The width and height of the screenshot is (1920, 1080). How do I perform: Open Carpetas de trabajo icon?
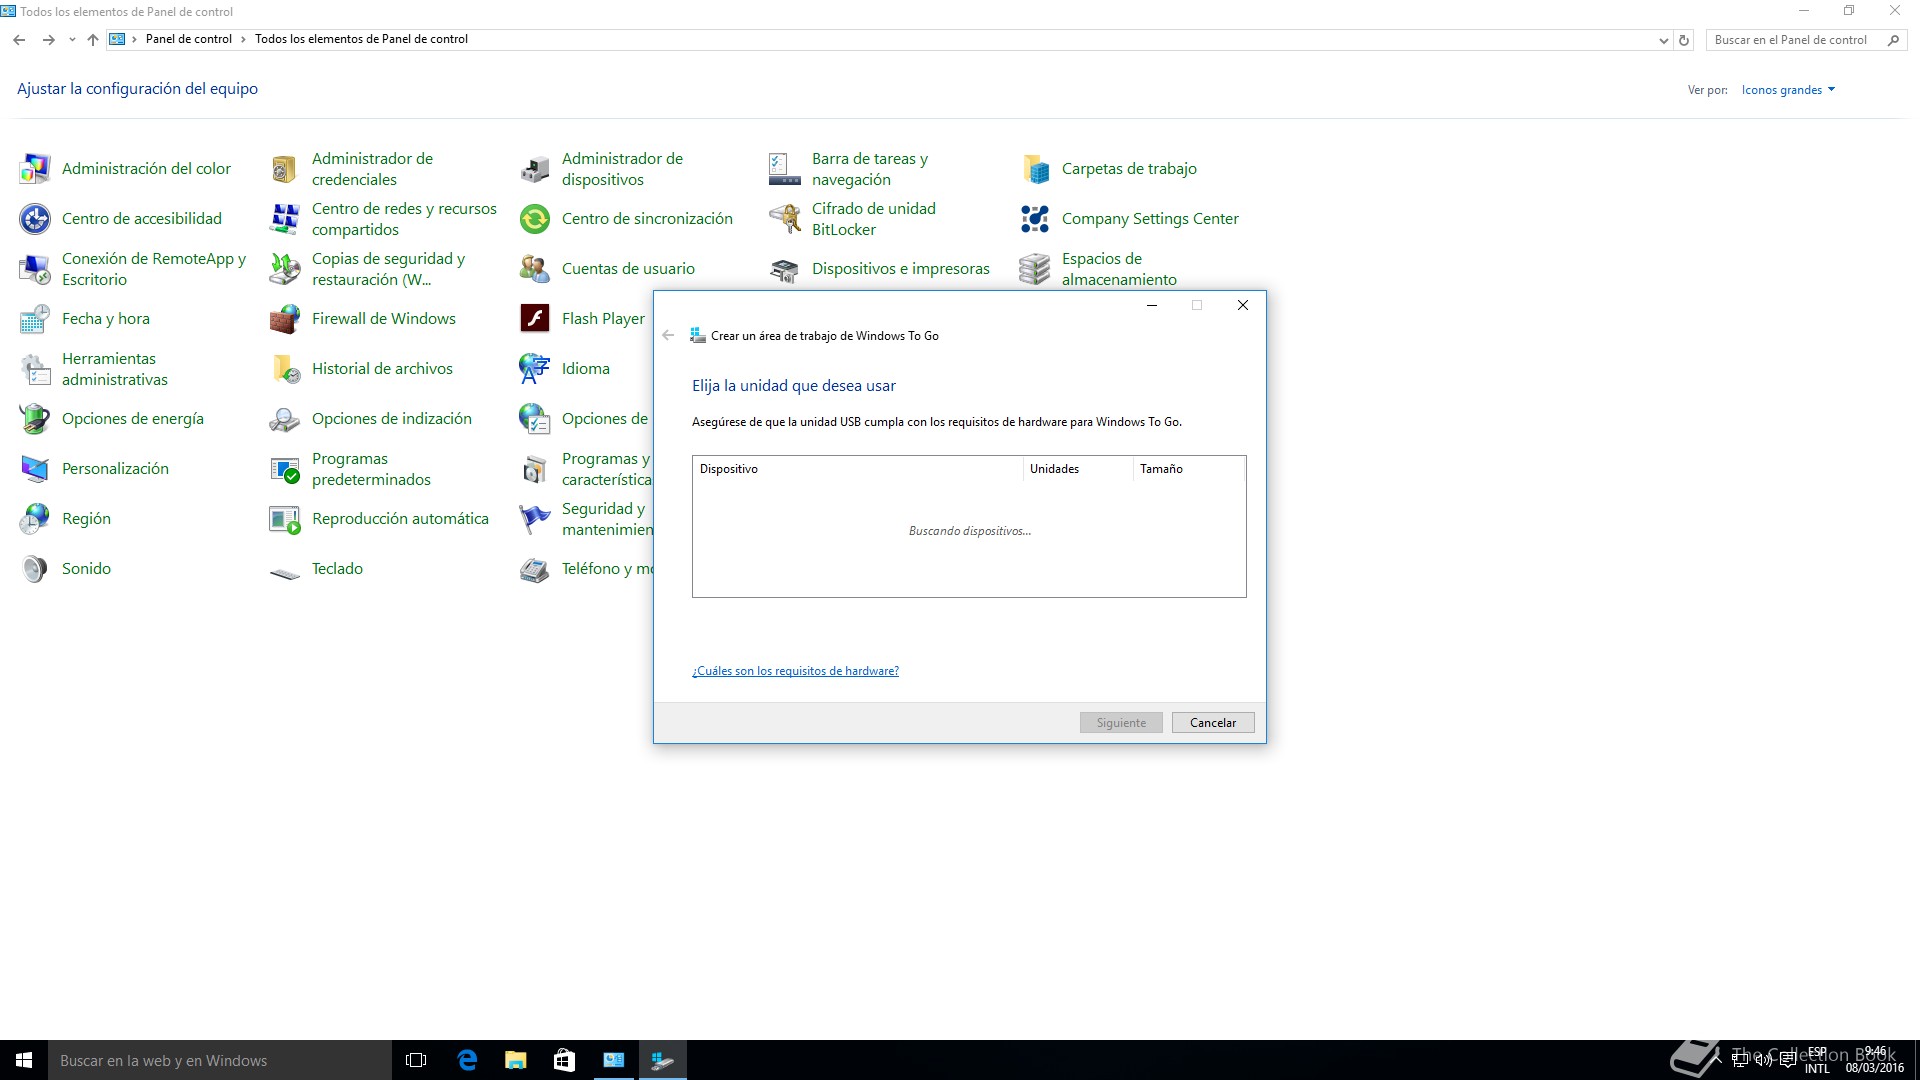[x=1035, y=169]
